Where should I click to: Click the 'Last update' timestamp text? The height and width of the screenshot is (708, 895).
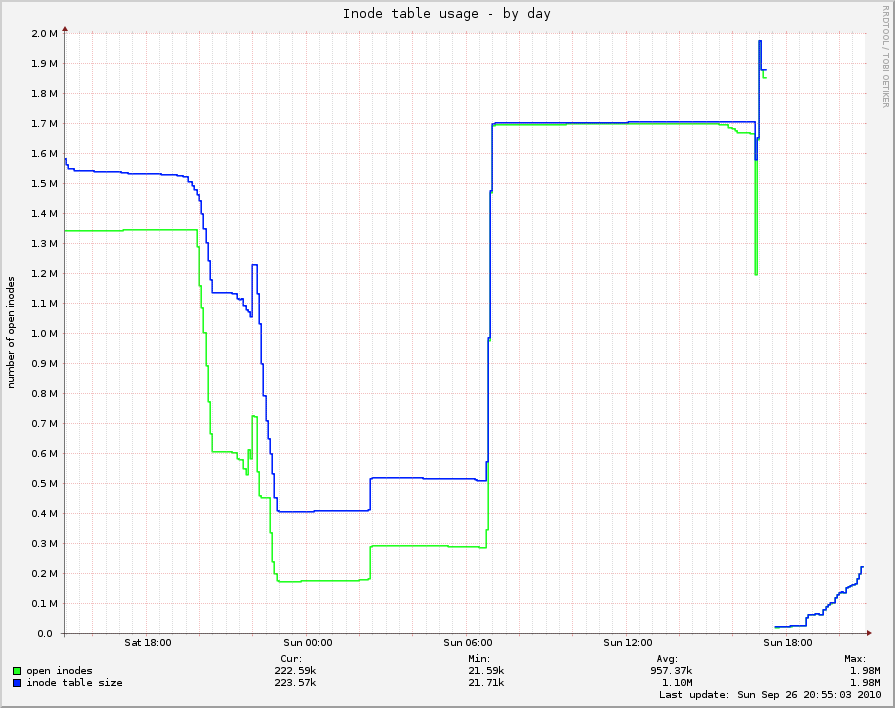tap(770, 695)
